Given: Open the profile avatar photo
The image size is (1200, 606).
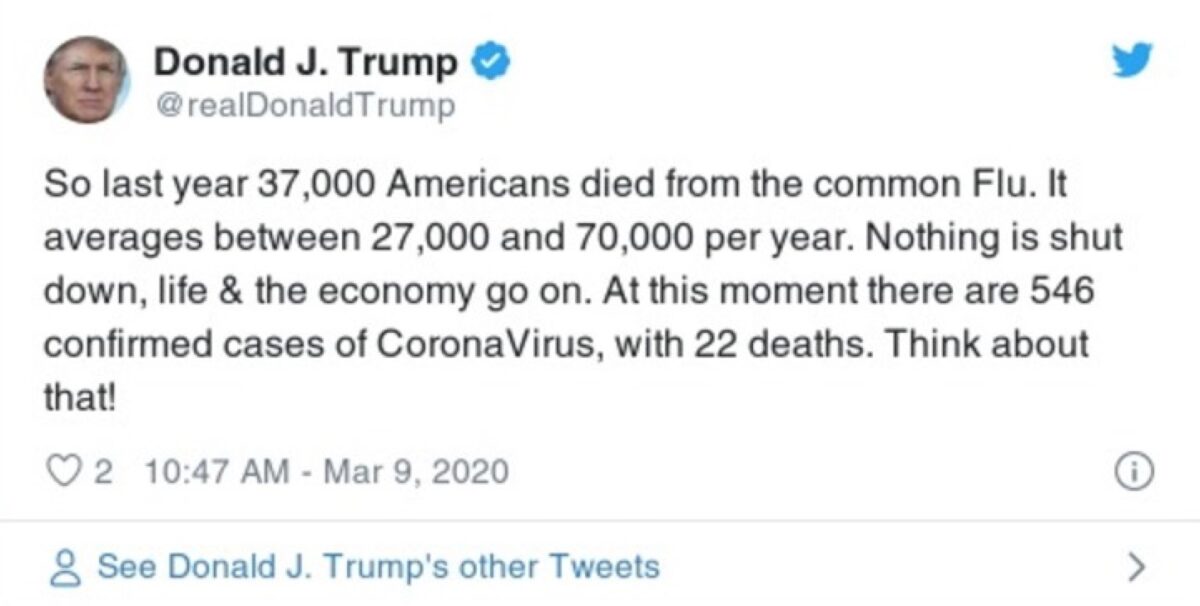Looking at the screenshot, I should (88, 81).
